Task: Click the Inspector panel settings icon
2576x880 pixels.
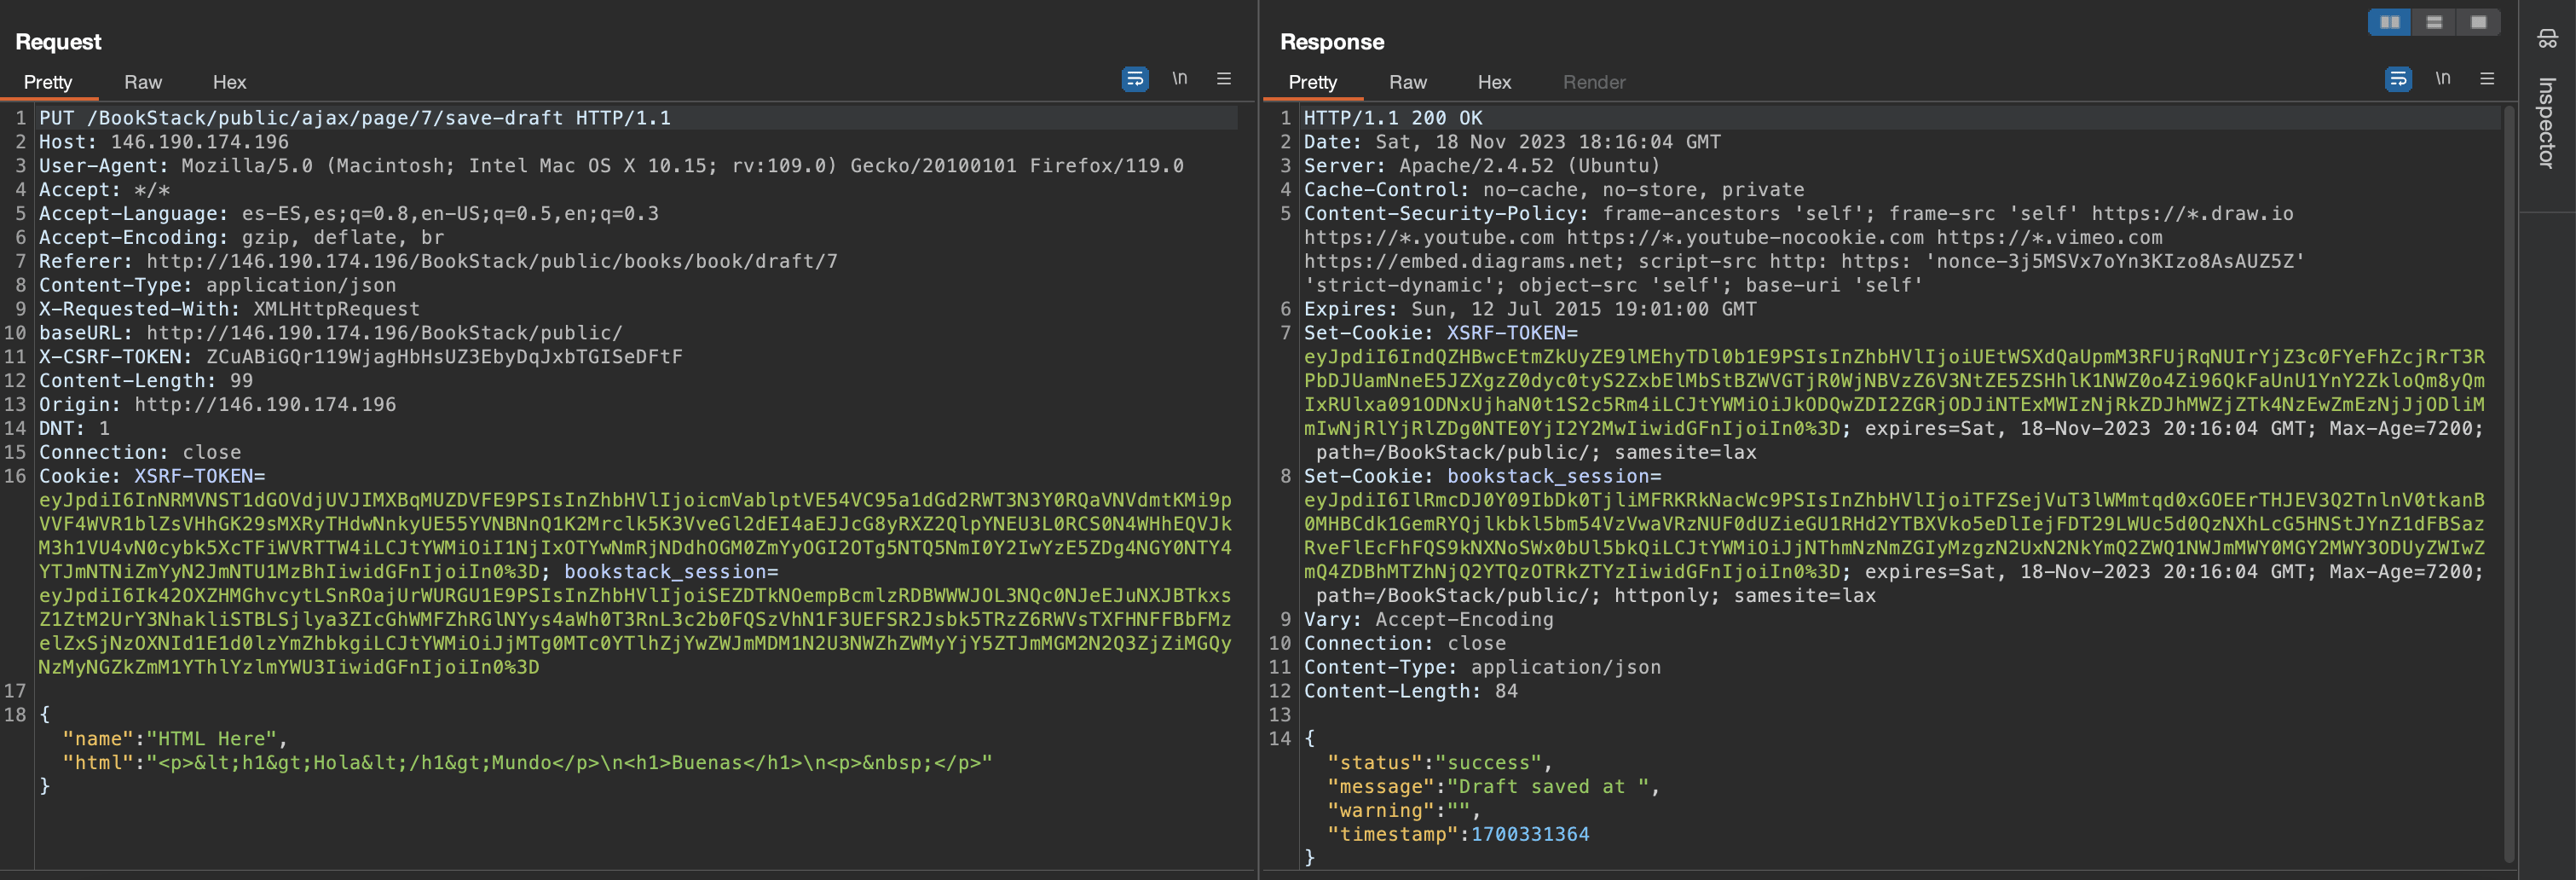Action: pos(2547,39)
